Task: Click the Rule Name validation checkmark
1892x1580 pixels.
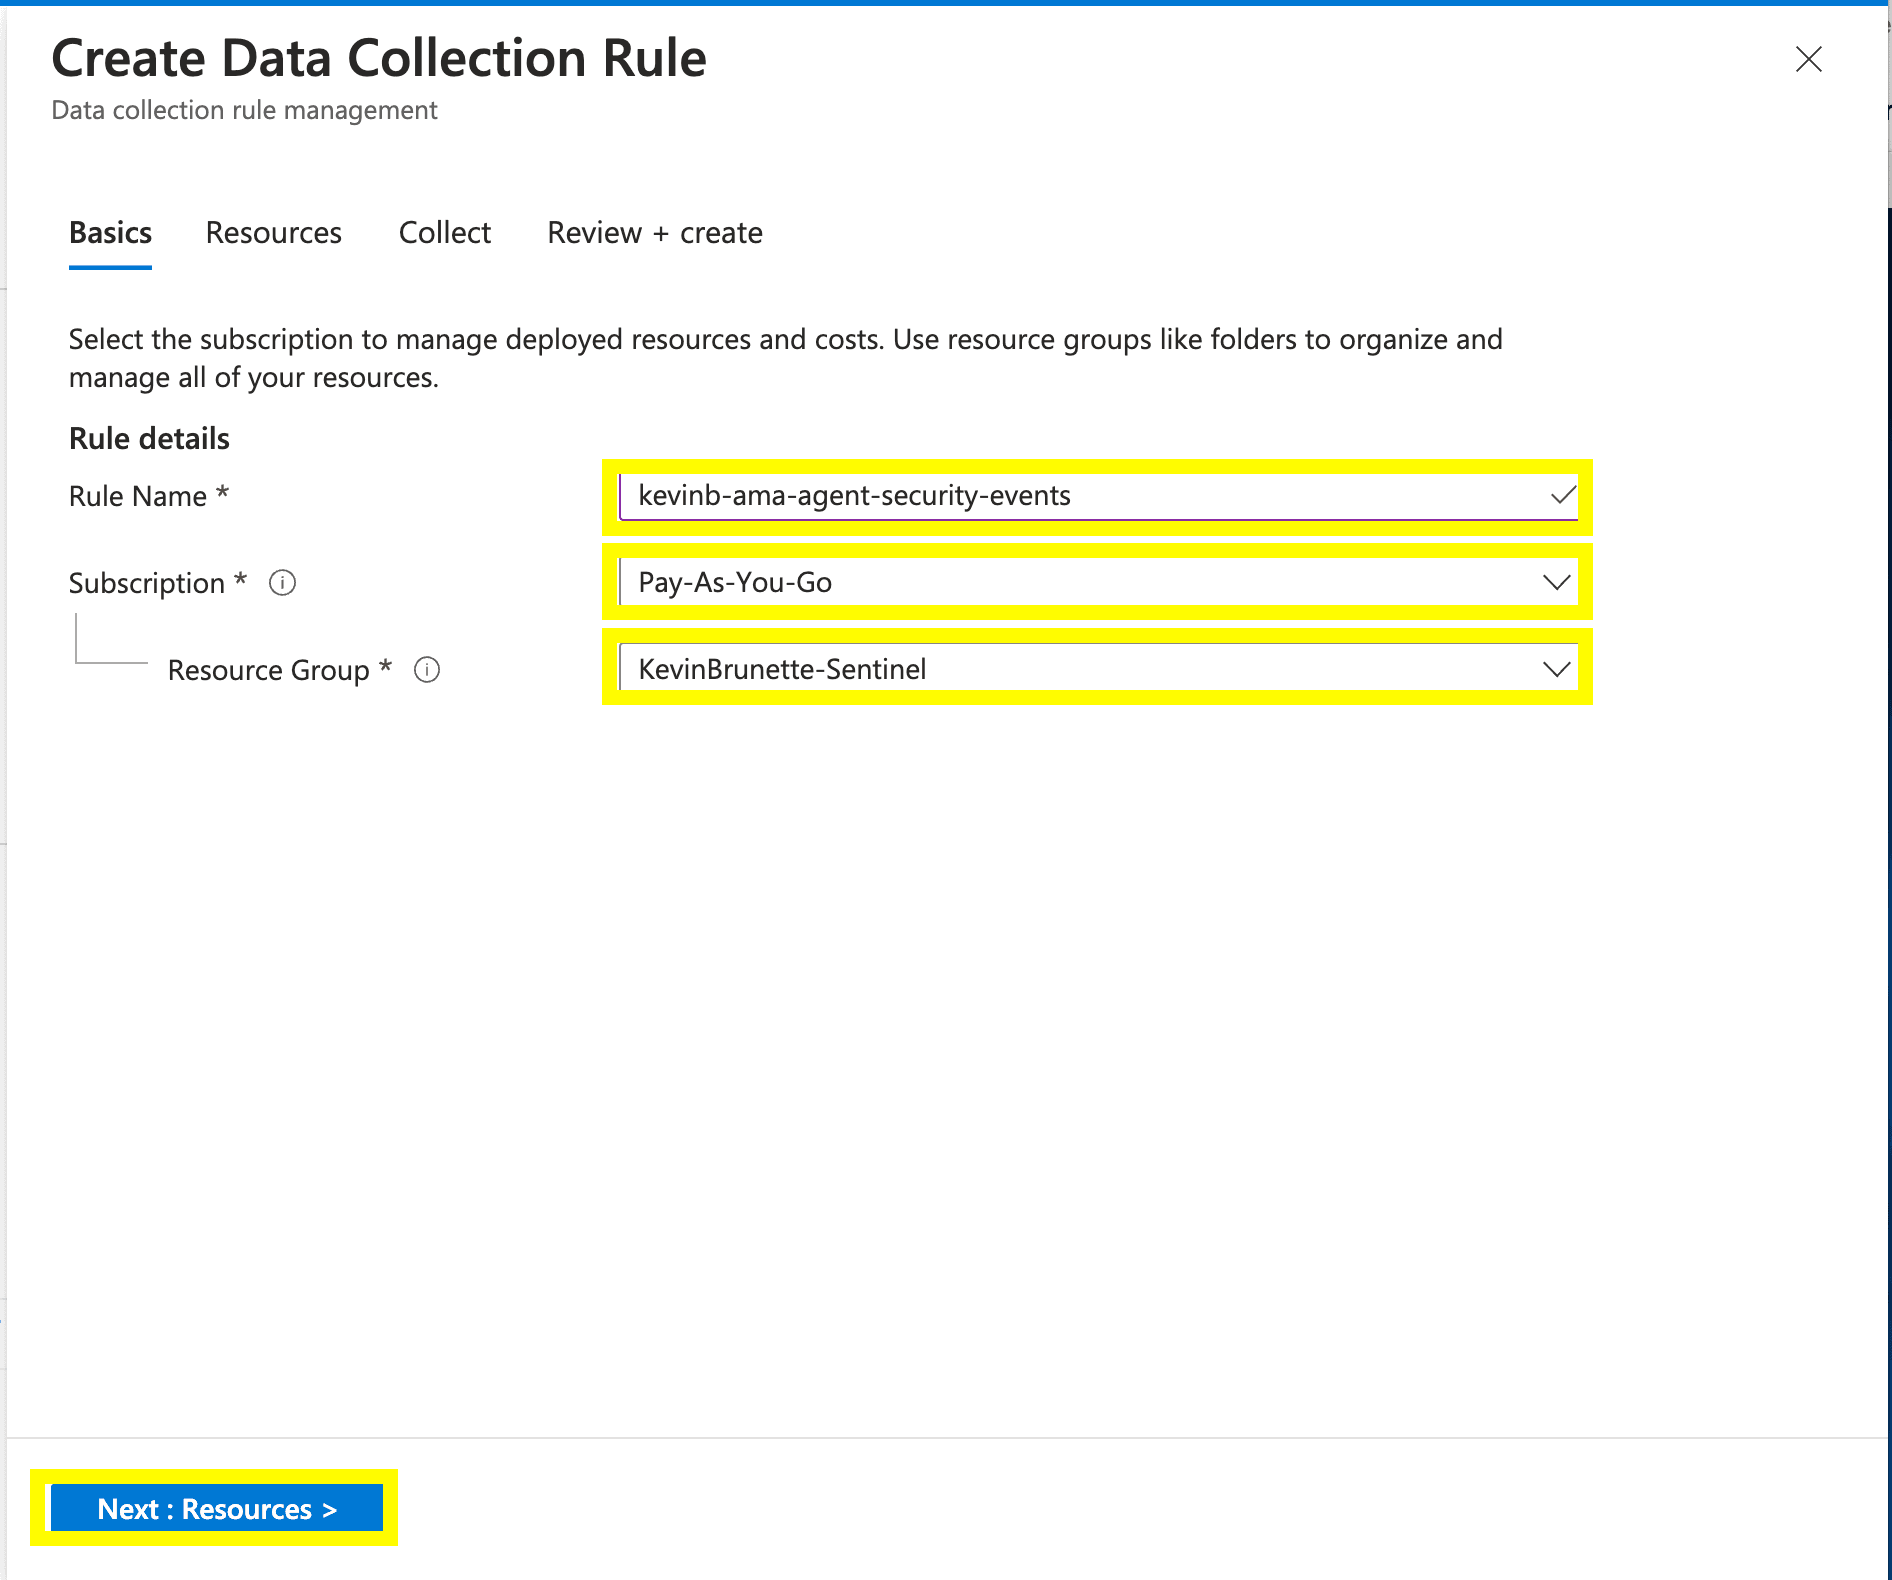Action: (x=1562, y=495)
